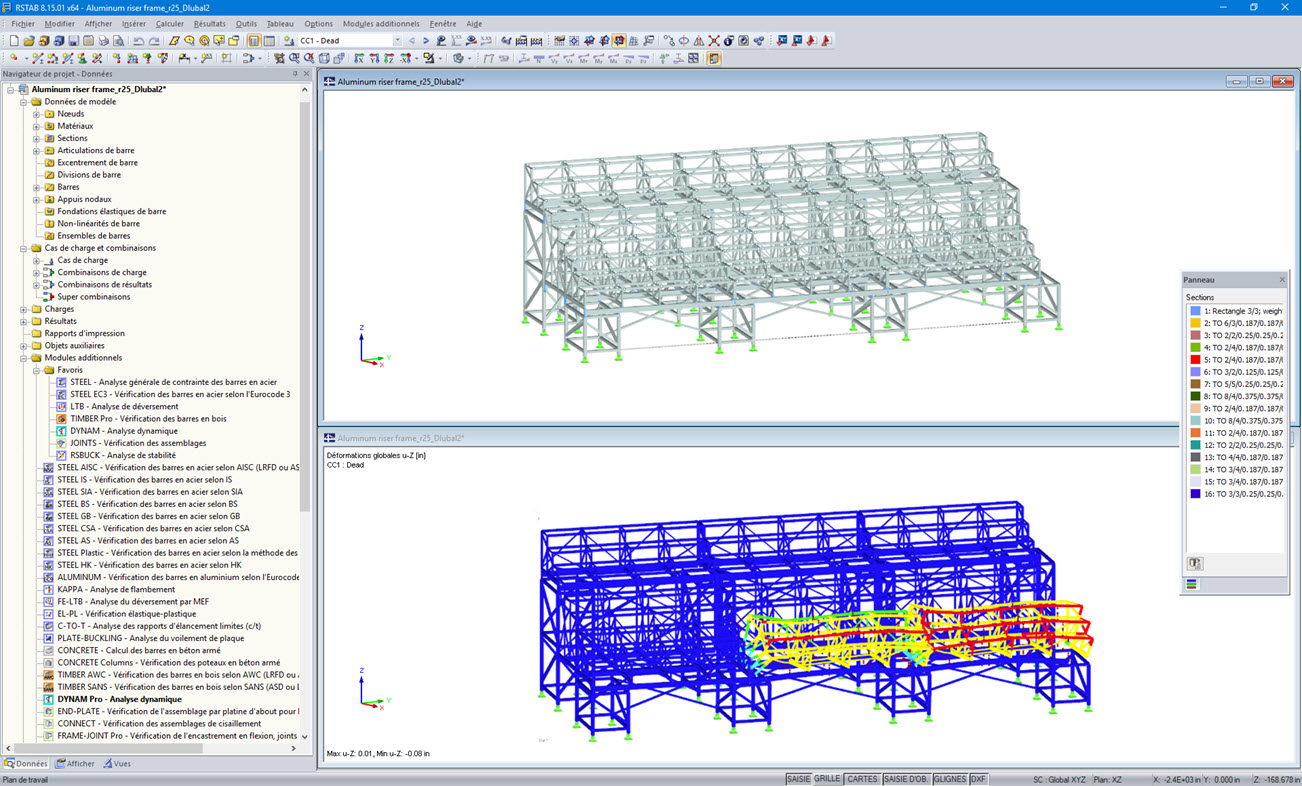The width and height of the screenshot is (1302, 786).
Task: Select Super combinaisons tree item
Action: point(94,297)
